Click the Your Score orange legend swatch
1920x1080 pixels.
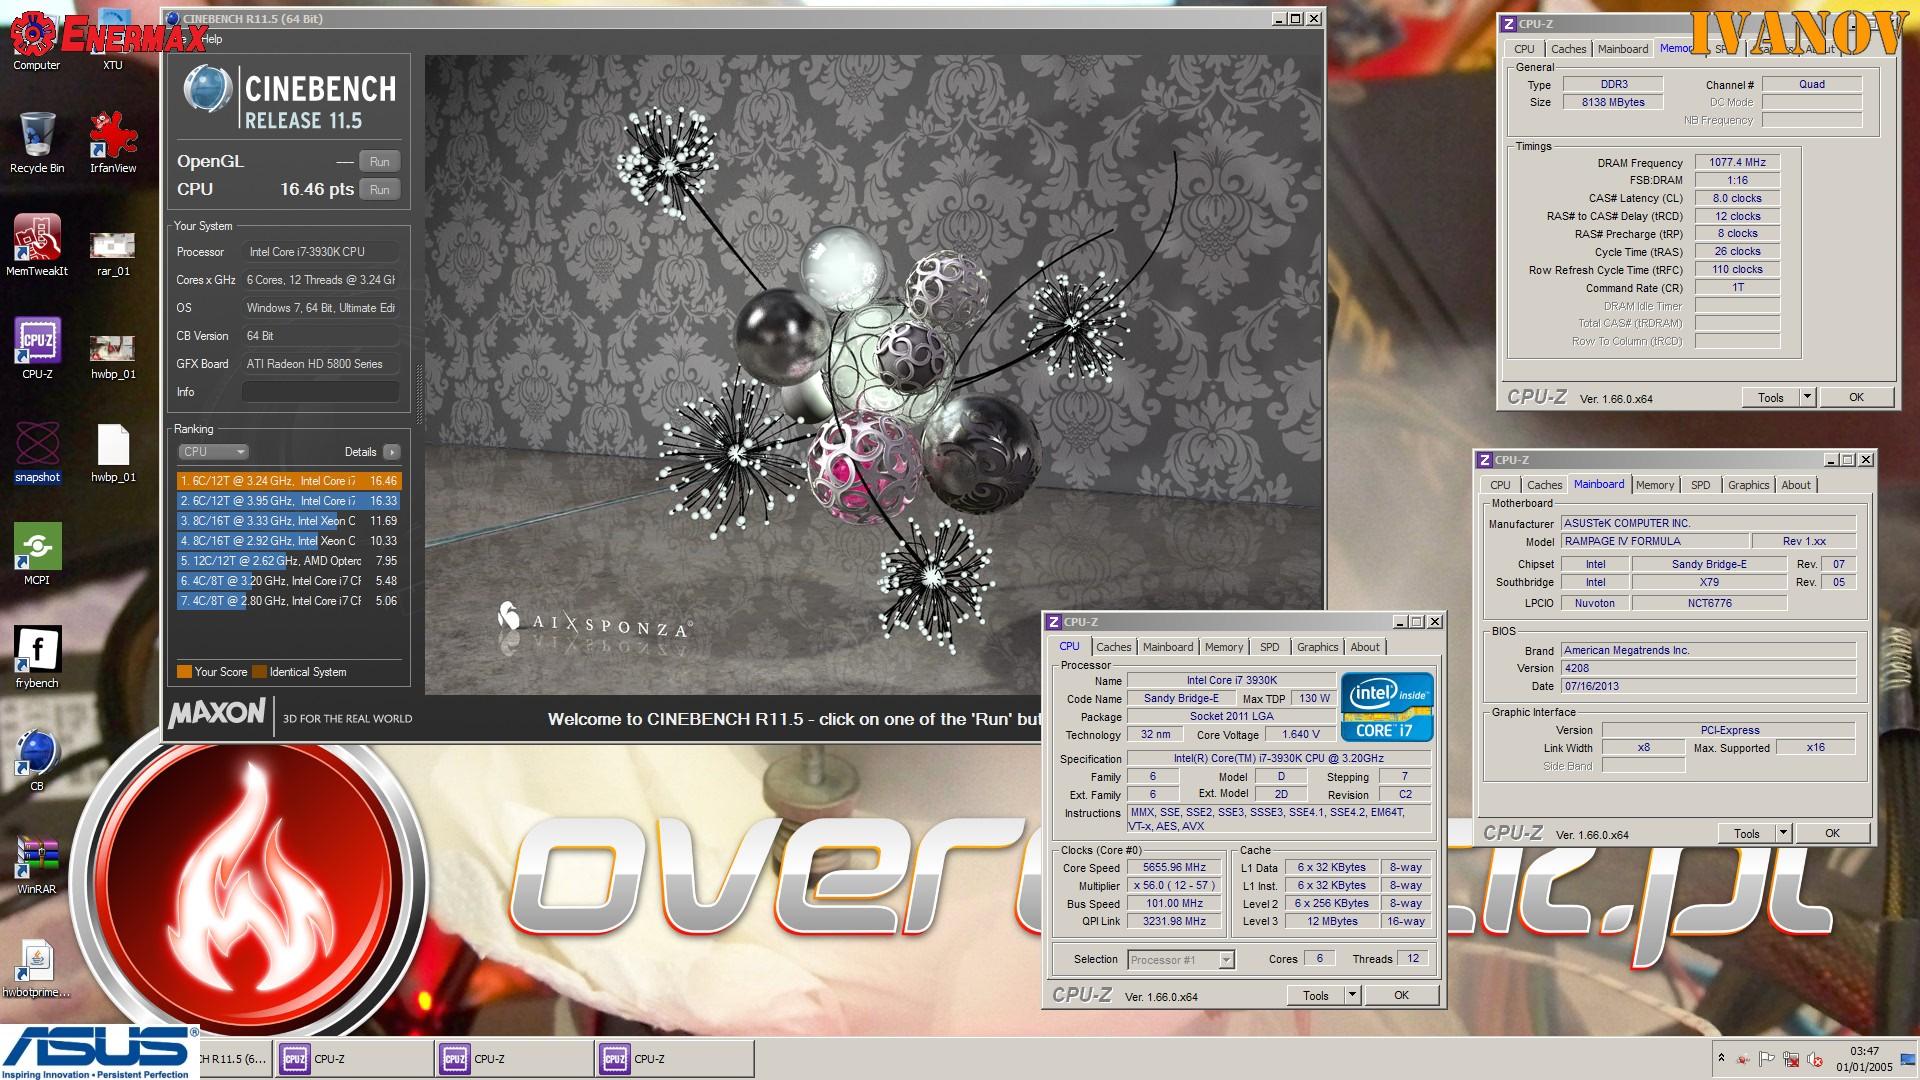184,672
